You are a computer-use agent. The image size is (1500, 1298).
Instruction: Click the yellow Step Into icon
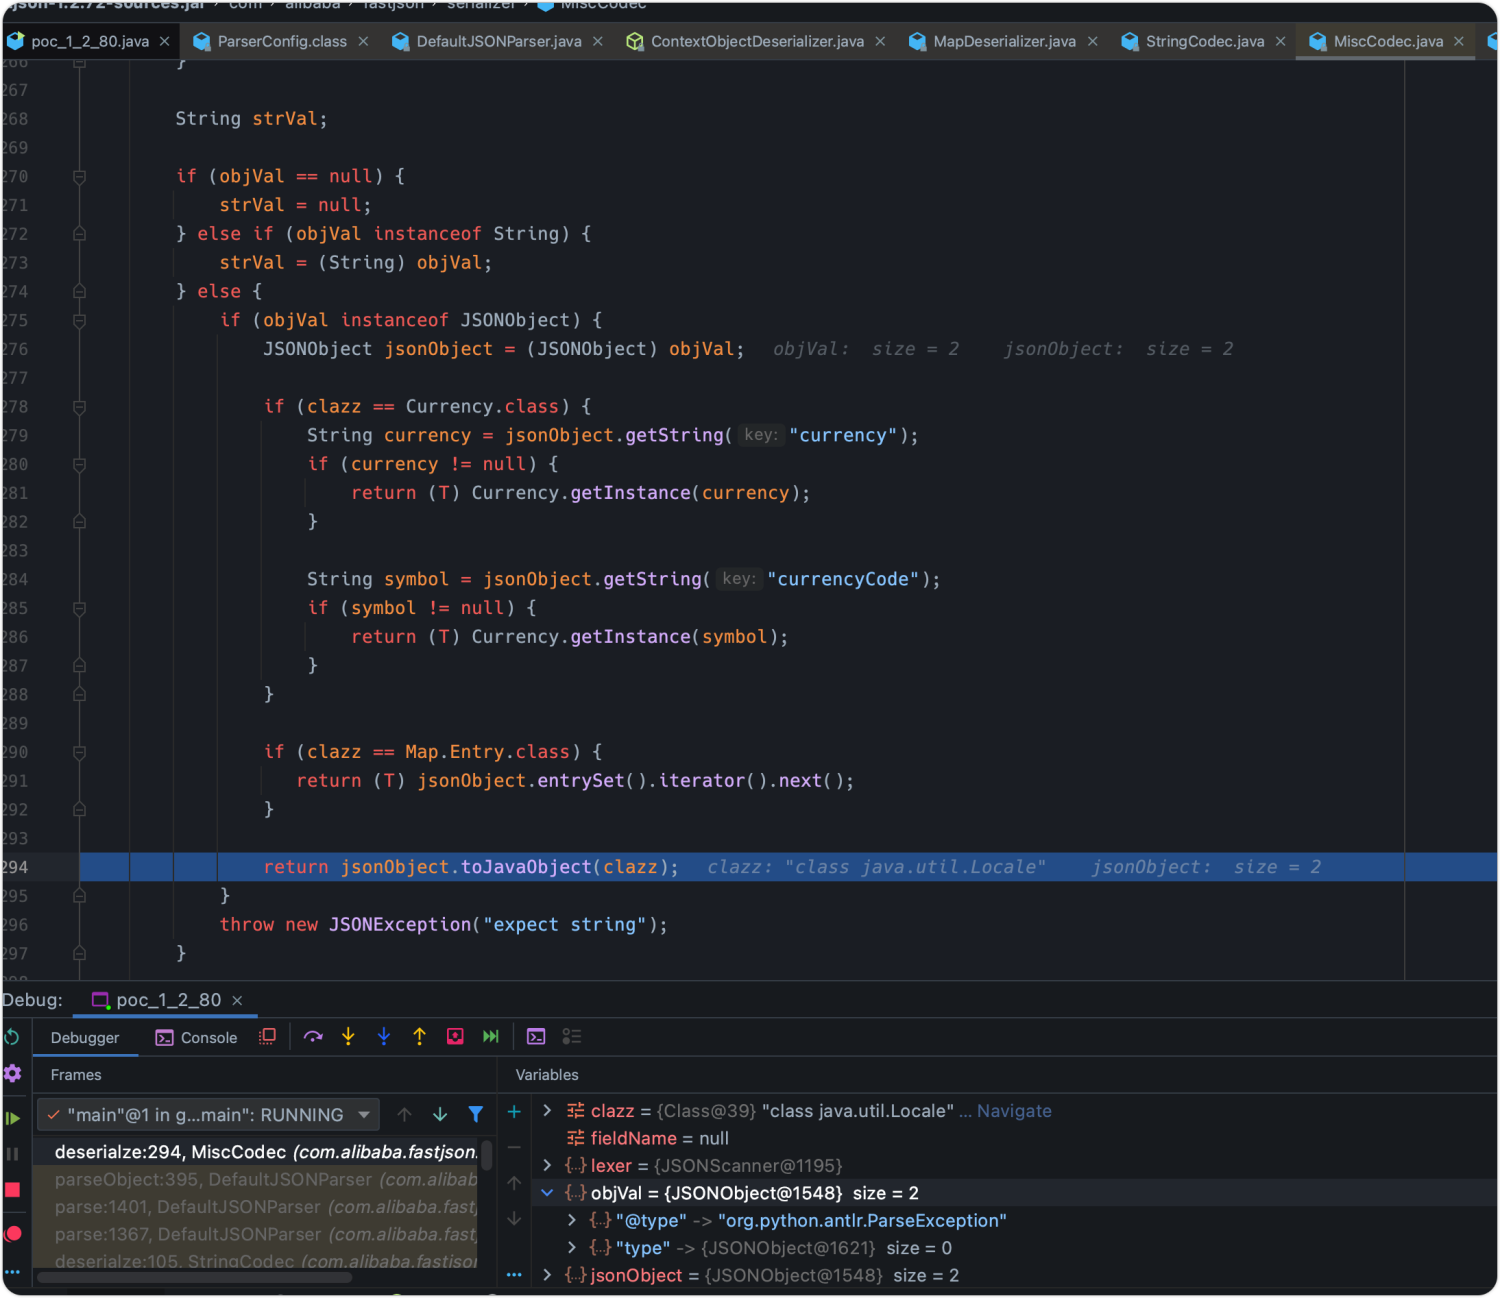click(x=348, y=1037)
